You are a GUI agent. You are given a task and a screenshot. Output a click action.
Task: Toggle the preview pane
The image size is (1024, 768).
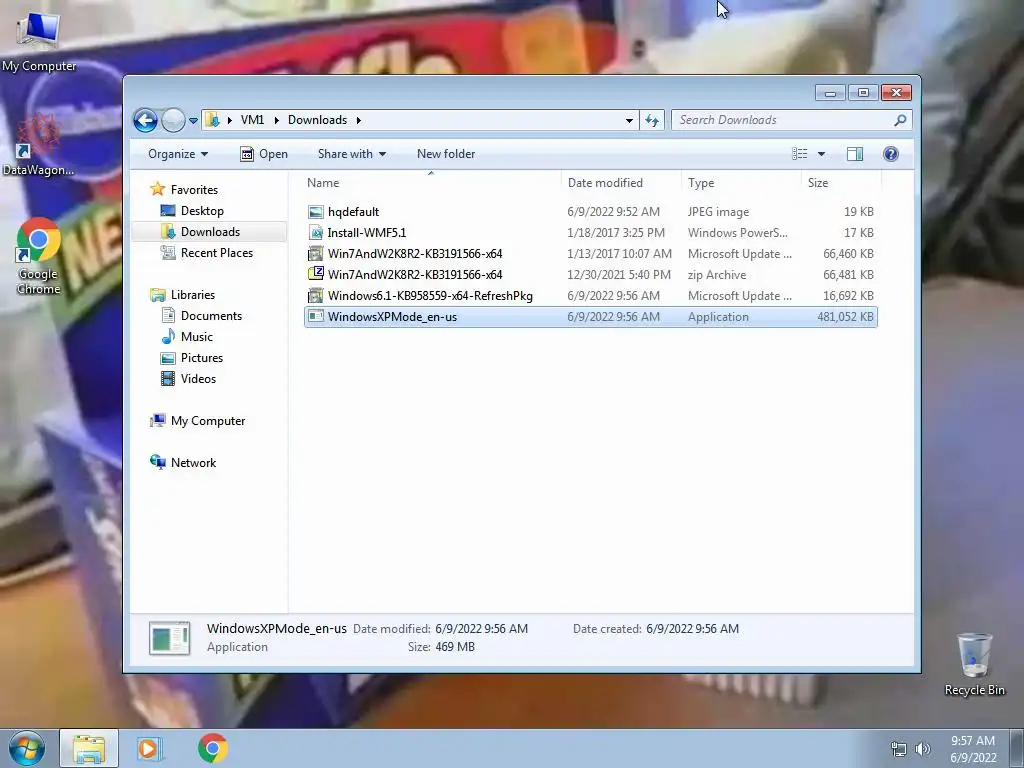[855, 154]
